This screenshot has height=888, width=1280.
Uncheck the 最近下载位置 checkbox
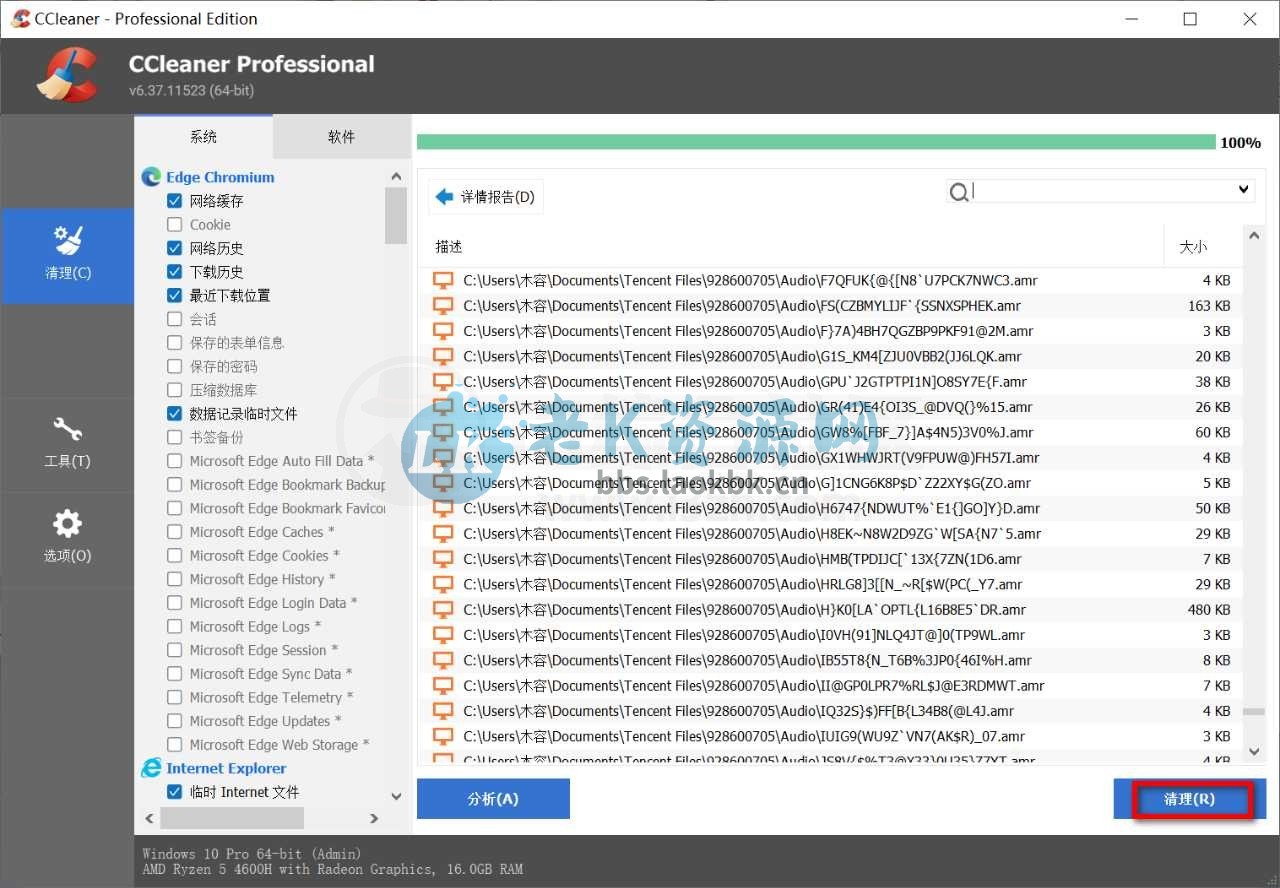[x=175, y=296]
